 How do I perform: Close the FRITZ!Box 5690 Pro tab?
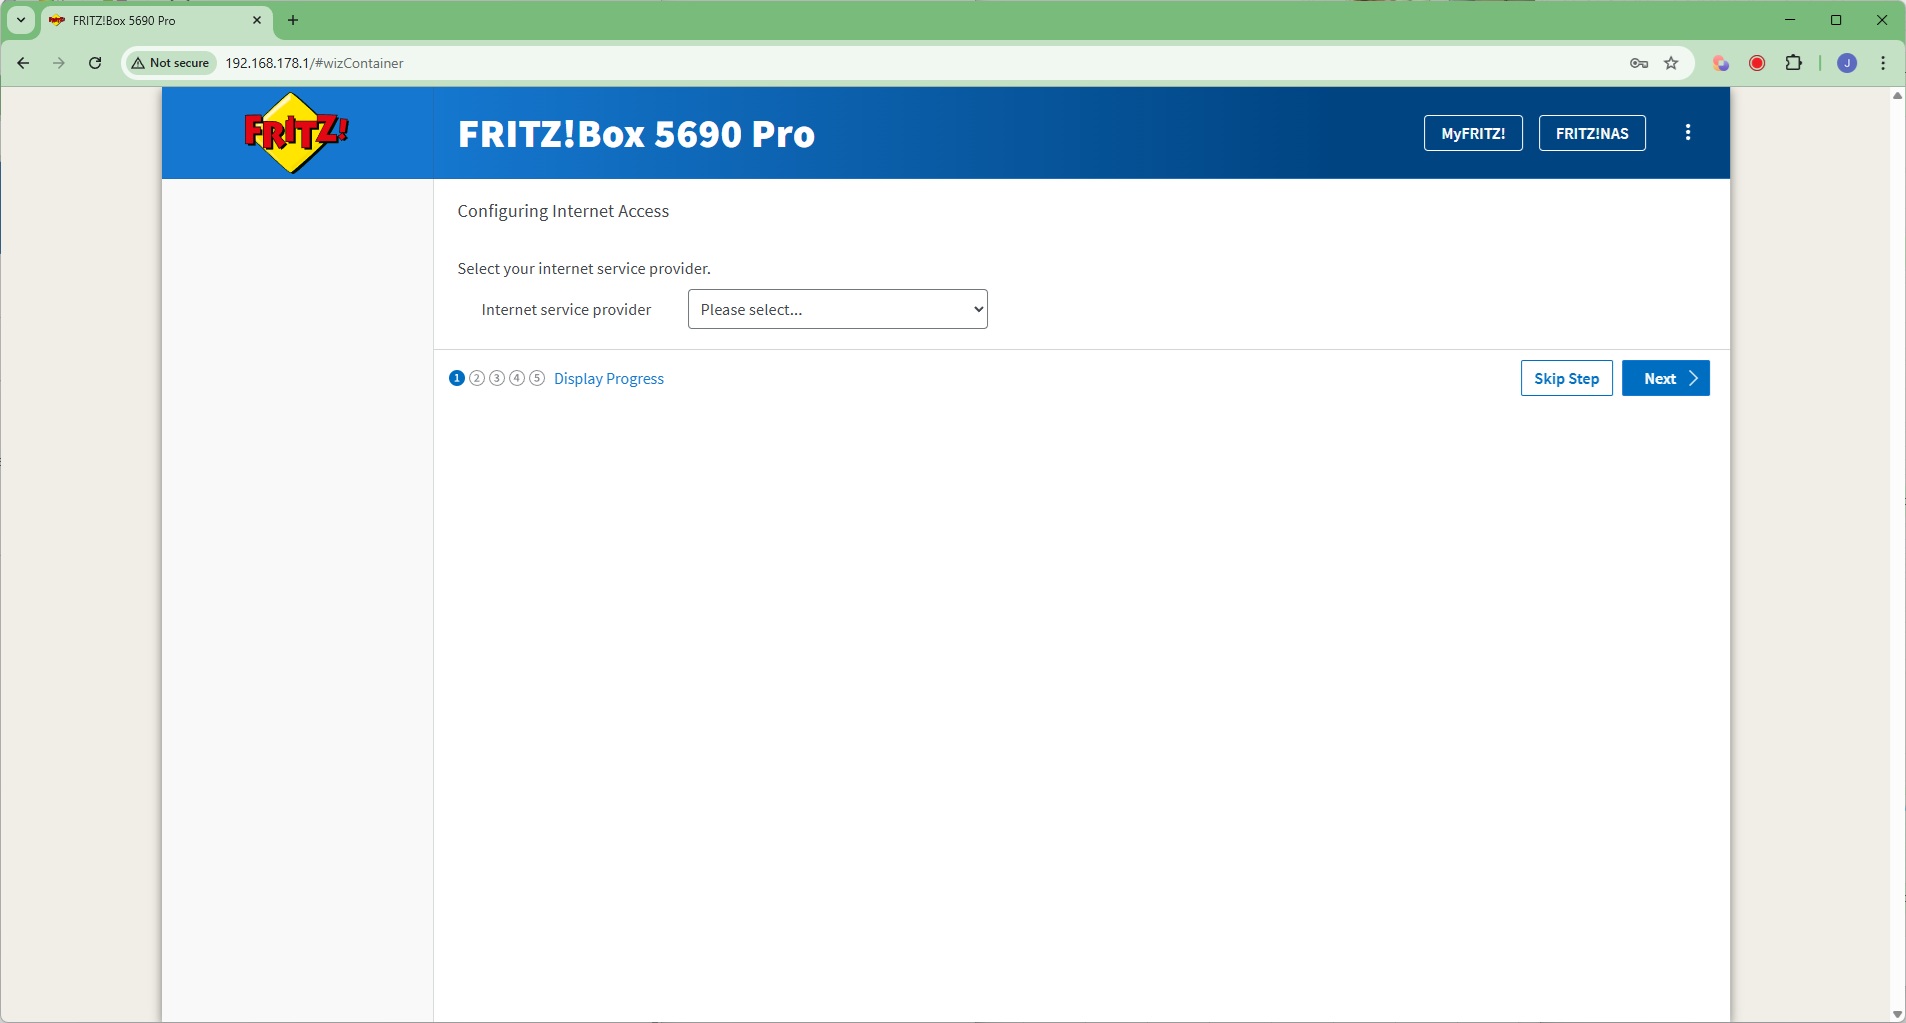257,20
